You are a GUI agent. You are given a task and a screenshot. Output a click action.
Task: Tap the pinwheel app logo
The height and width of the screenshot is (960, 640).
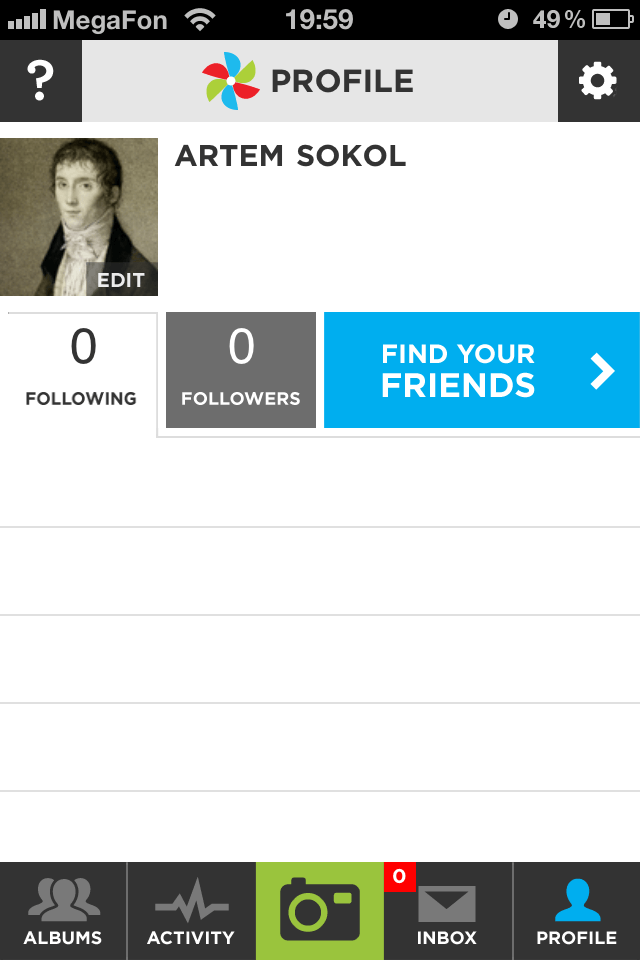click(x=230, y=81)
